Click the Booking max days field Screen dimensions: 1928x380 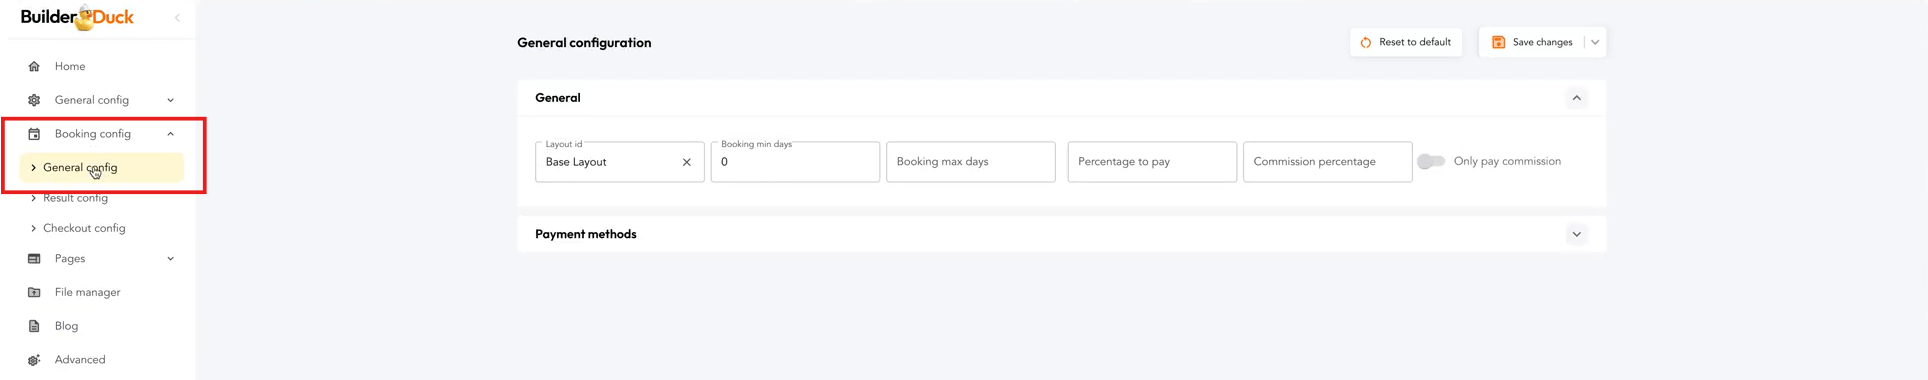coord(971,162)
